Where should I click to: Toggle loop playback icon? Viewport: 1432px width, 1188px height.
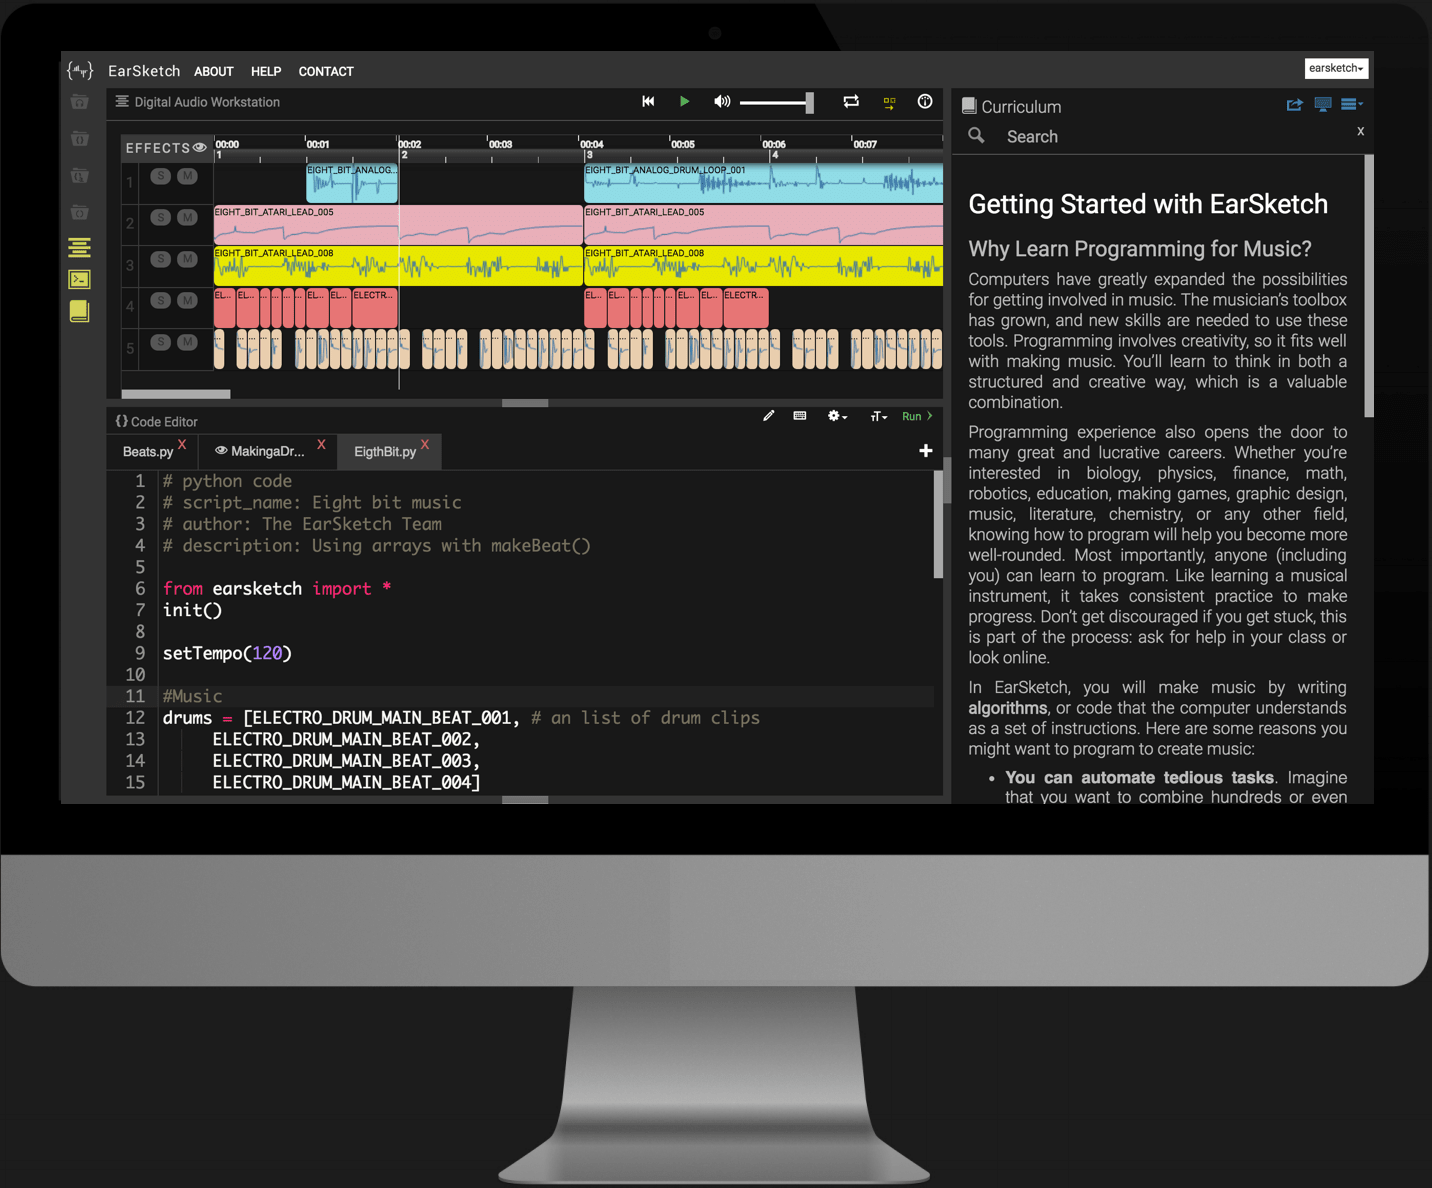851,101
